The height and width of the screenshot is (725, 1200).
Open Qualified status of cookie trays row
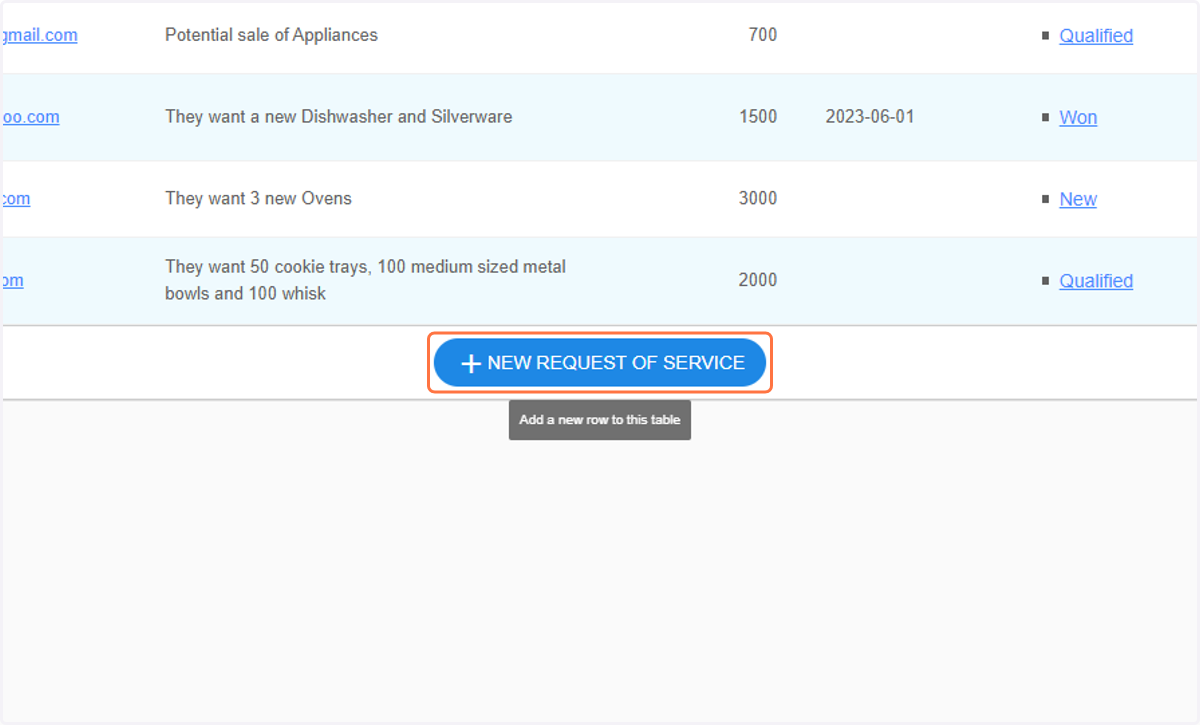coord(1096,282)
